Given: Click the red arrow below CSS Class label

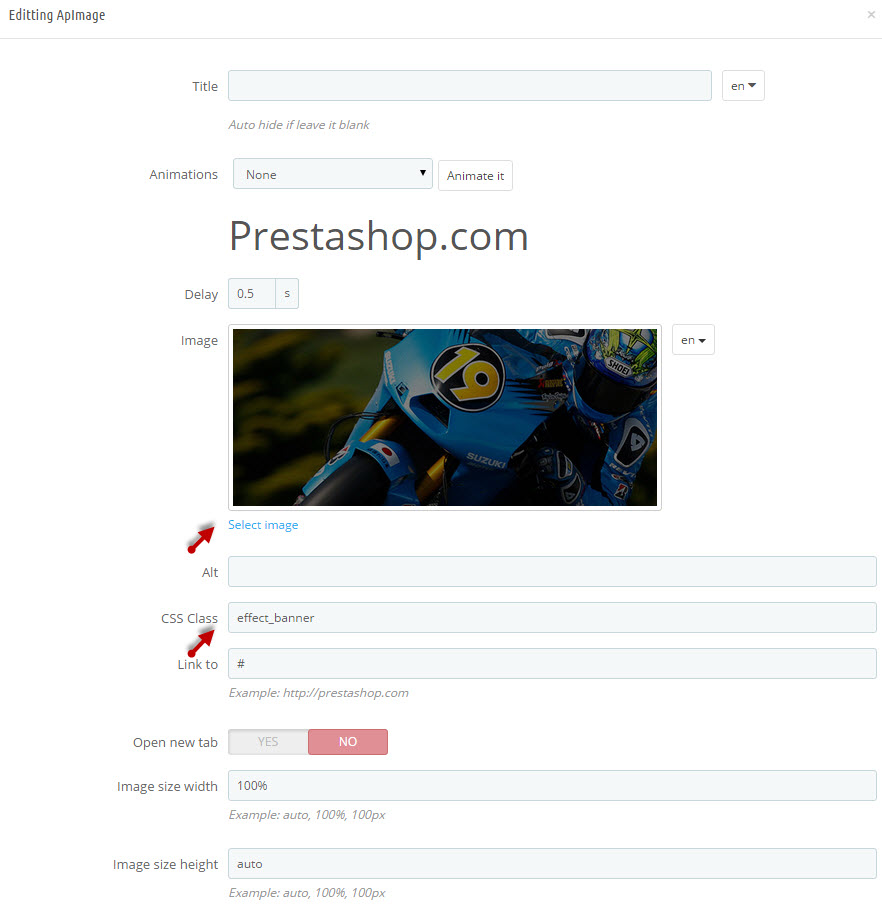Looking at the screenshot, I should 201,642.
